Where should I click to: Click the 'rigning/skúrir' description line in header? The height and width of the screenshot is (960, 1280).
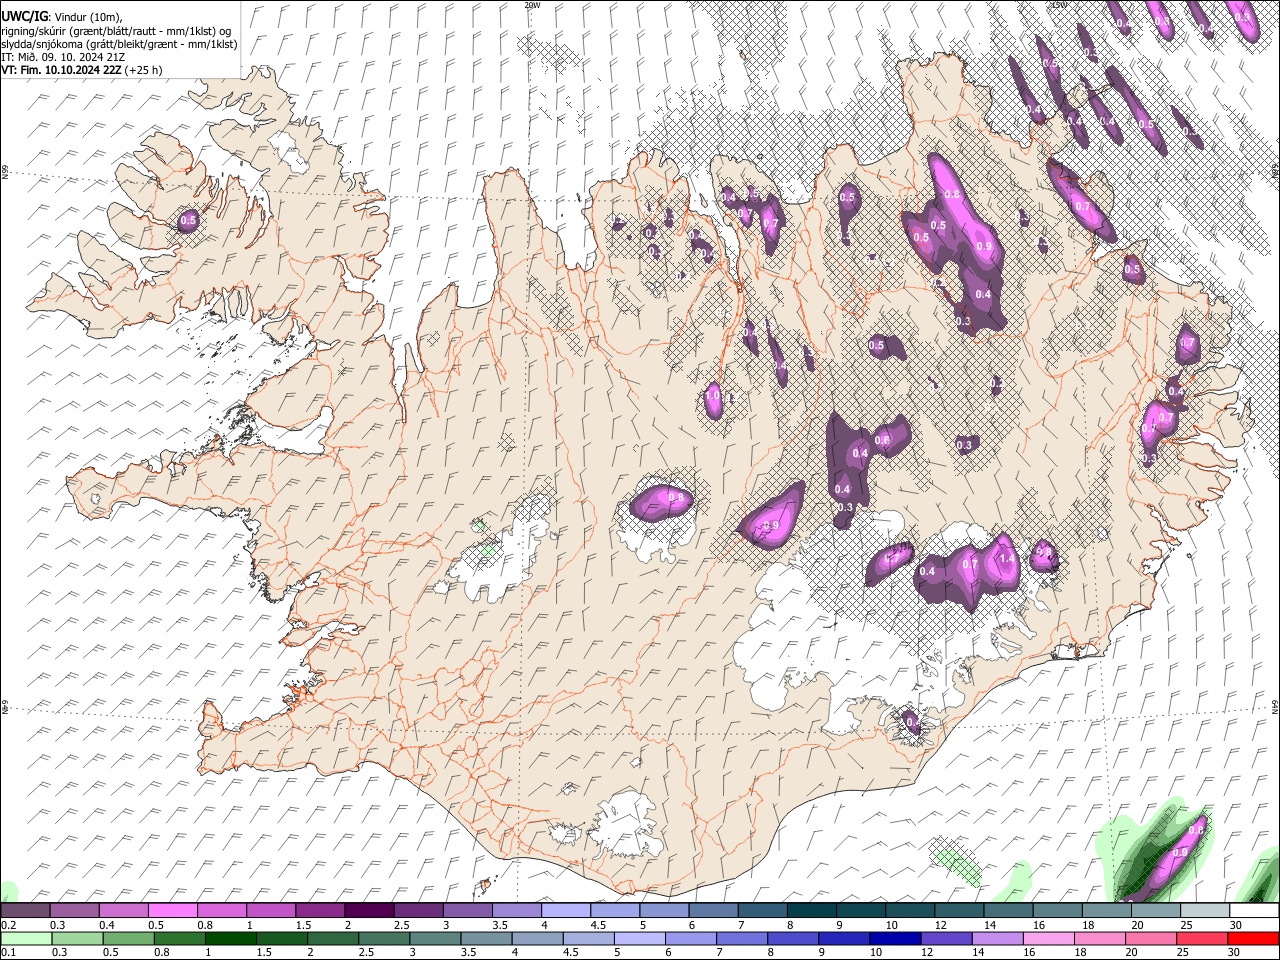[x=117, y=31]
